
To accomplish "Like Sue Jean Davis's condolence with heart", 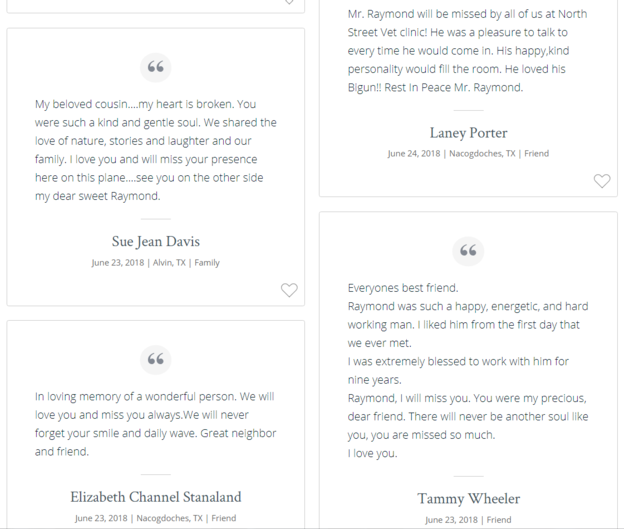I will coord(289,290).
